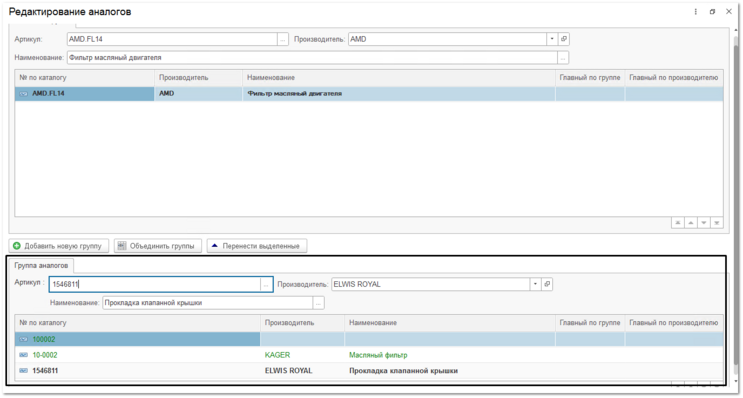Sort upper table by № по каталогу header
The width and height of the screenshot is (743, 398).
tap(85, 78)
